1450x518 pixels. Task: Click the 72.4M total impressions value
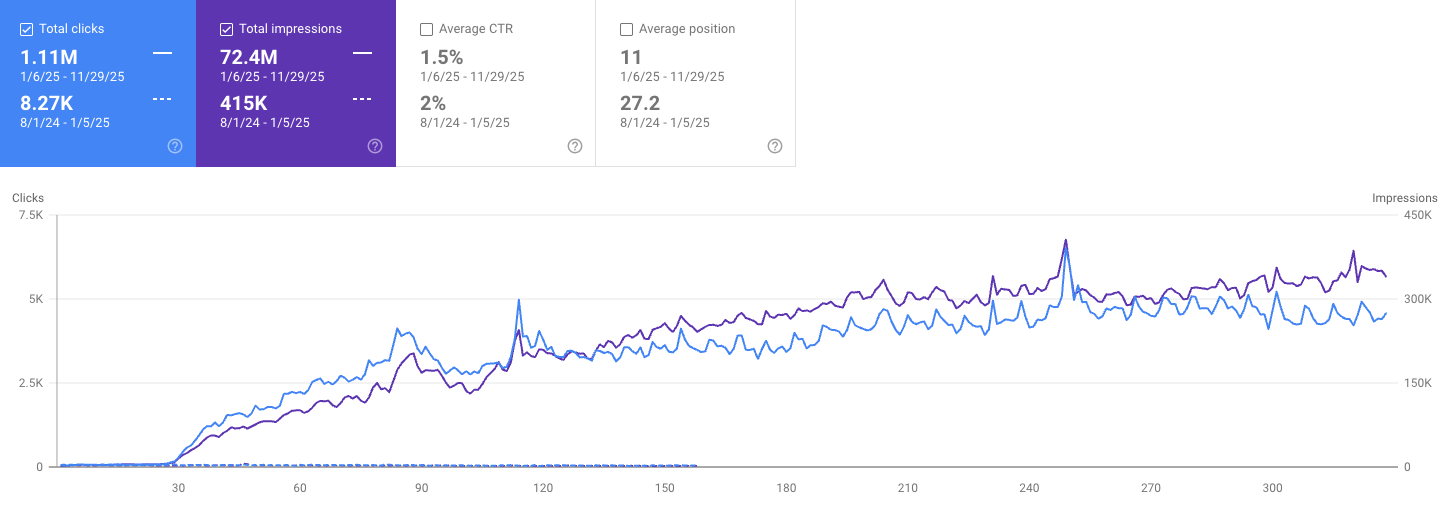(x=249, y=57)
